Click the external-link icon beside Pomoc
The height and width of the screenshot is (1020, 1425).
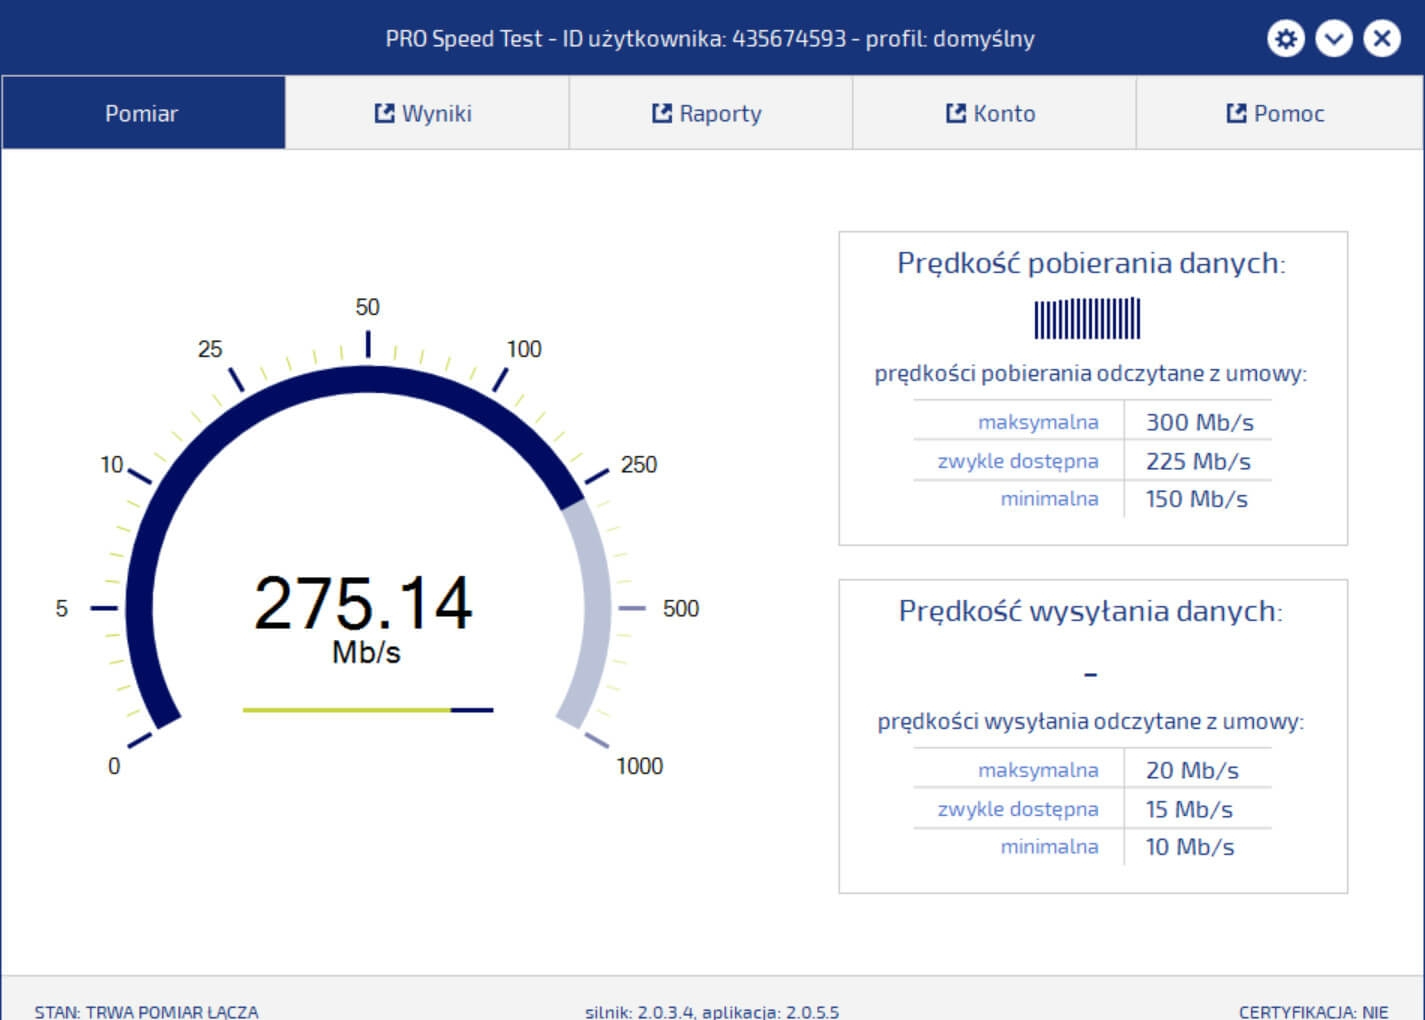1237,113
